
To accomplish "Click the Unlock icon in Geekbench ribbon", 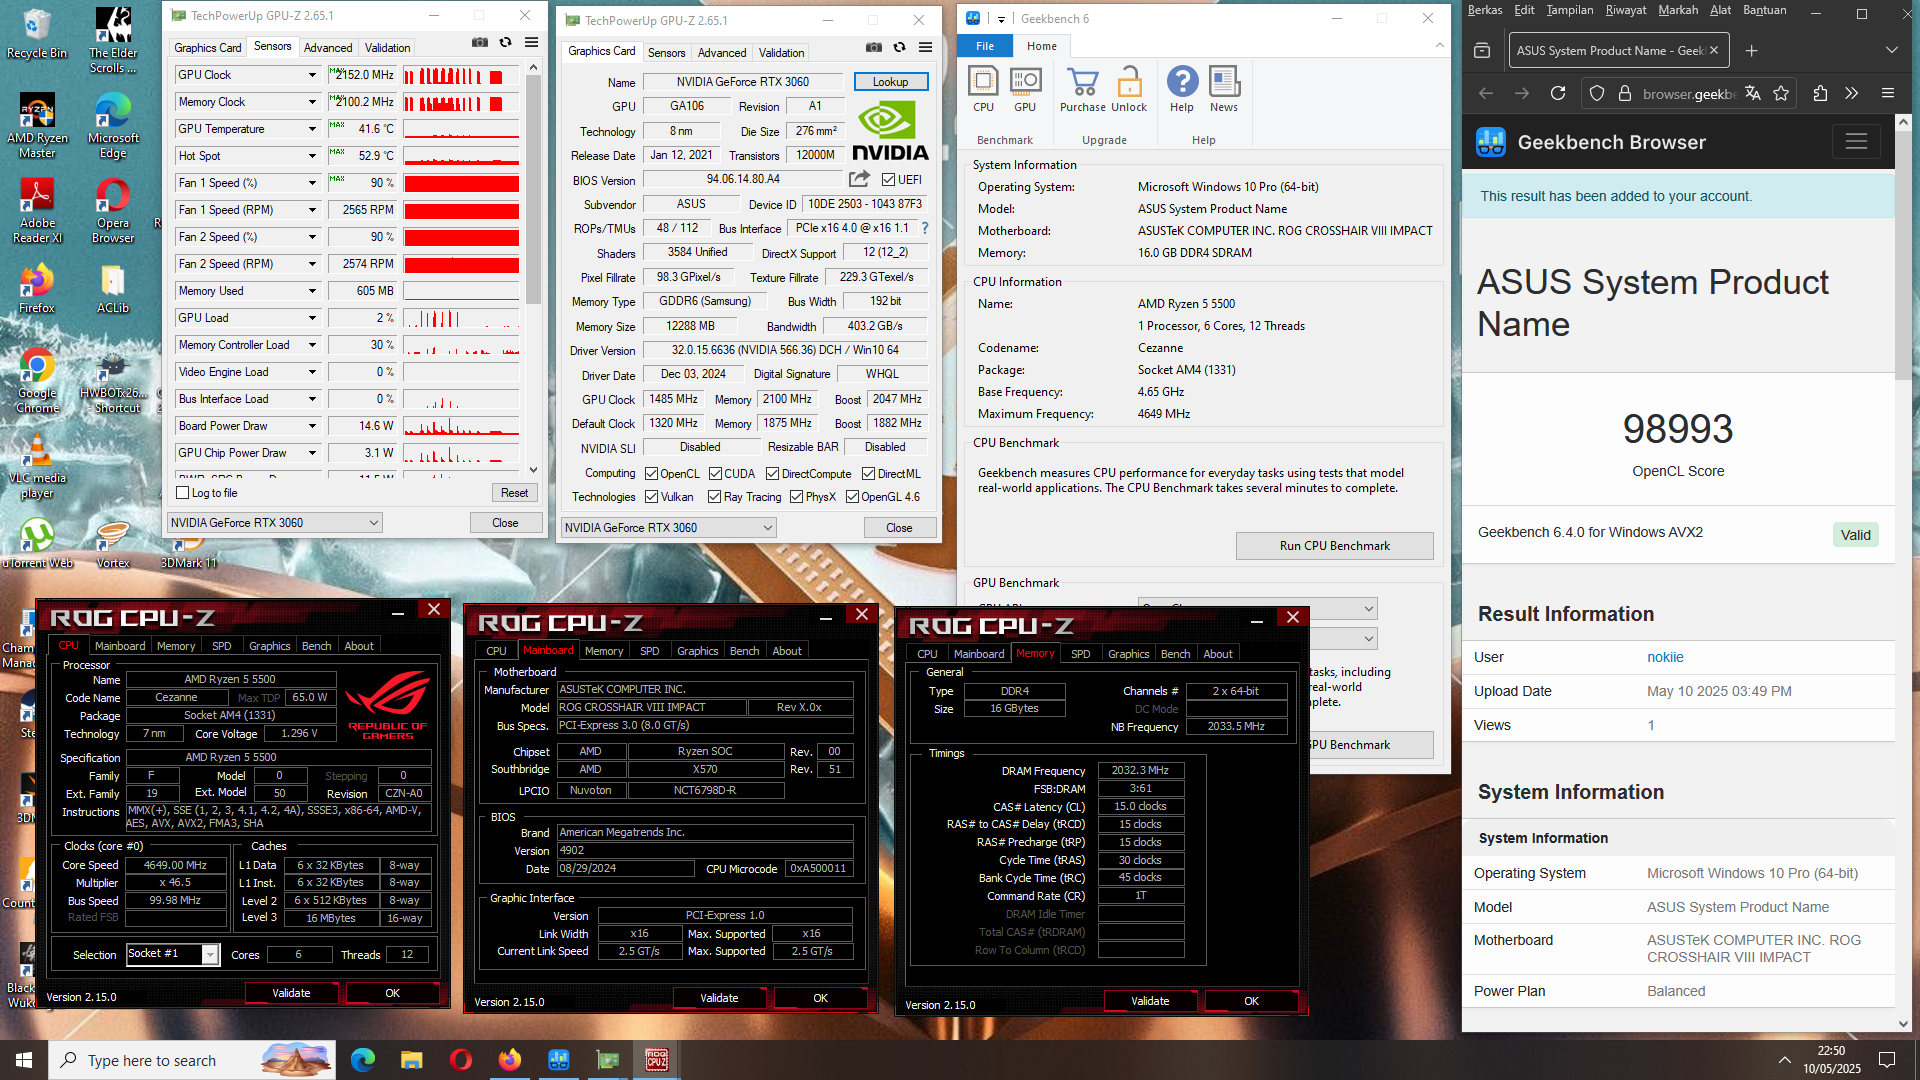I will click(1129, 89).
